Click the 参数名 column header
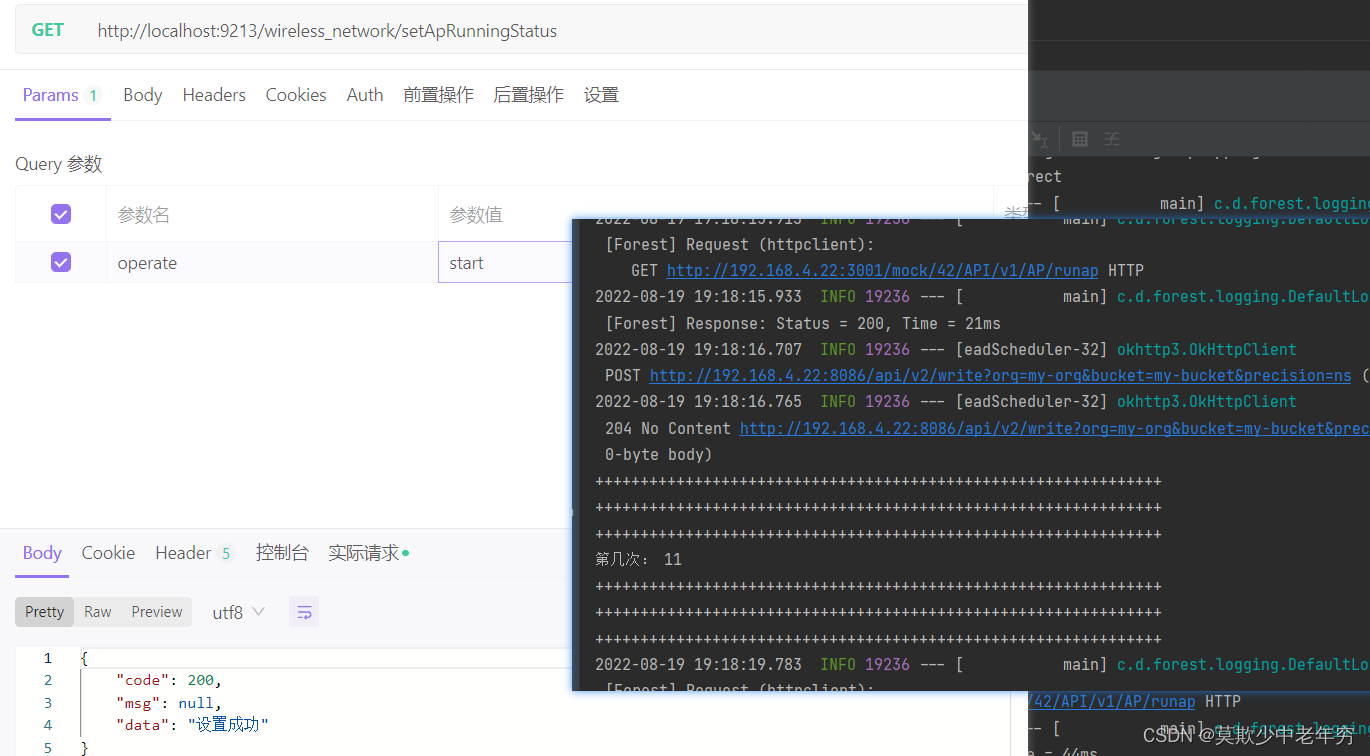This screenshot has height=756, width=1370. pyautogui.click(x=144, y=215)
